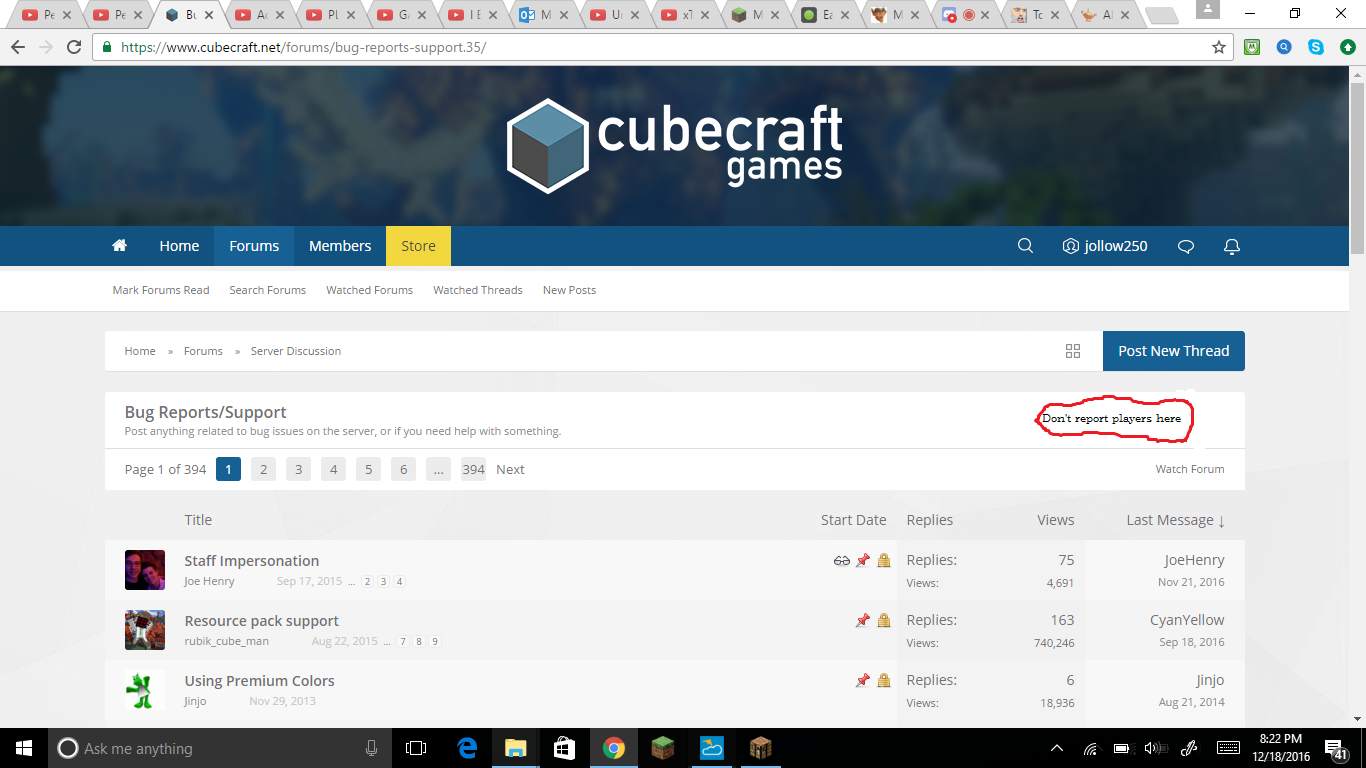Select the Forums nav tab

coord(254,246)
